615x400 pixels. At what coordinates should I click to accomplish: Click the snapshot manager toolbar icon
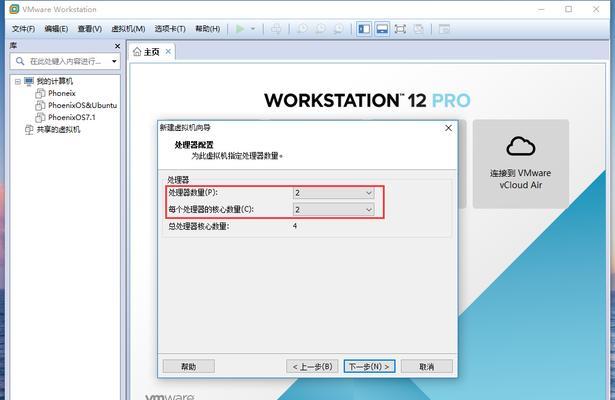[338, 29]
